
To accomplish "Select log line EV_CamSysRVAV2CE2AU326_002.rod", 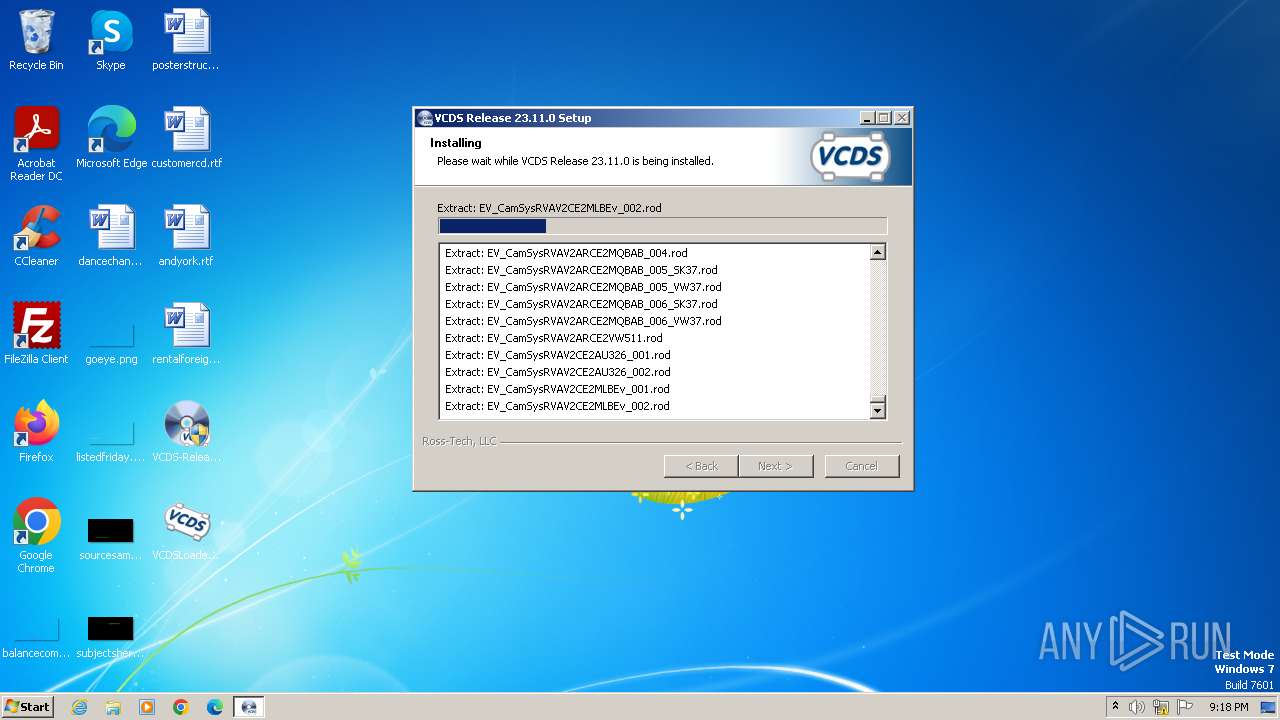I will coord(557,372).
